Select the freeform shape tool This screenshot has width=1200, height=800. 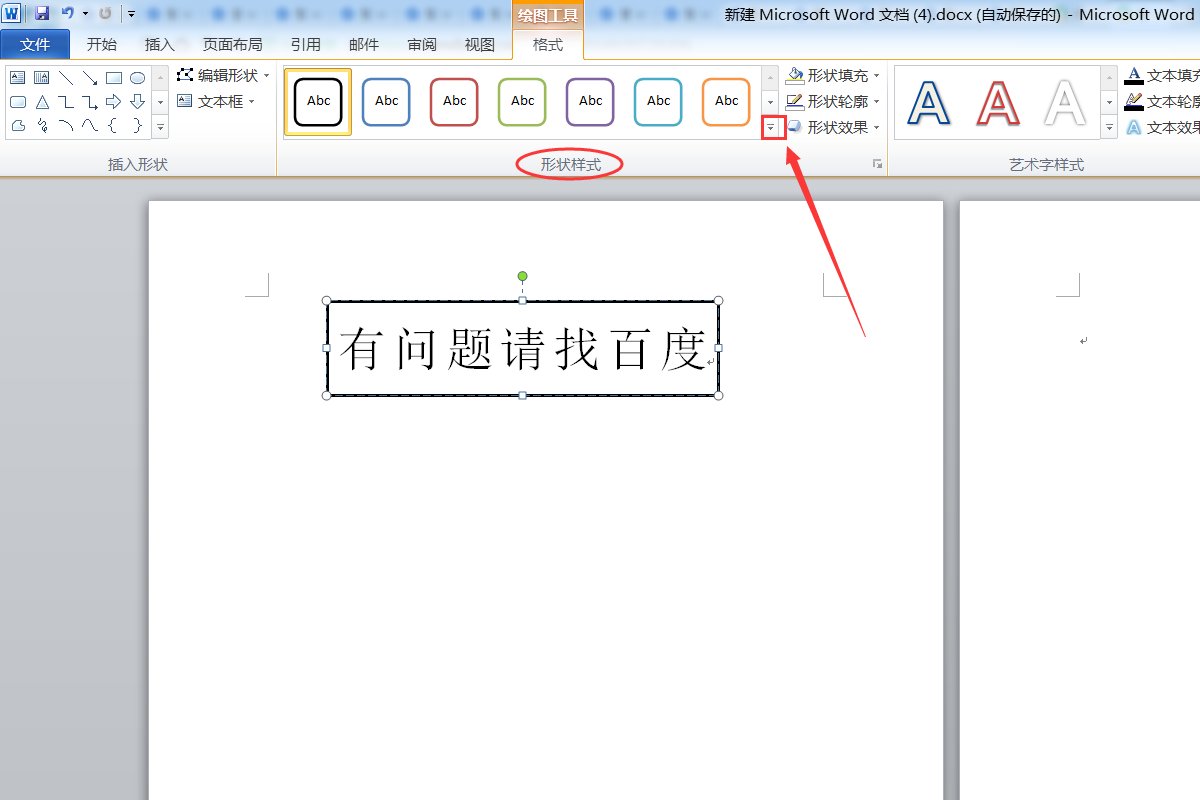click(18, 125)
